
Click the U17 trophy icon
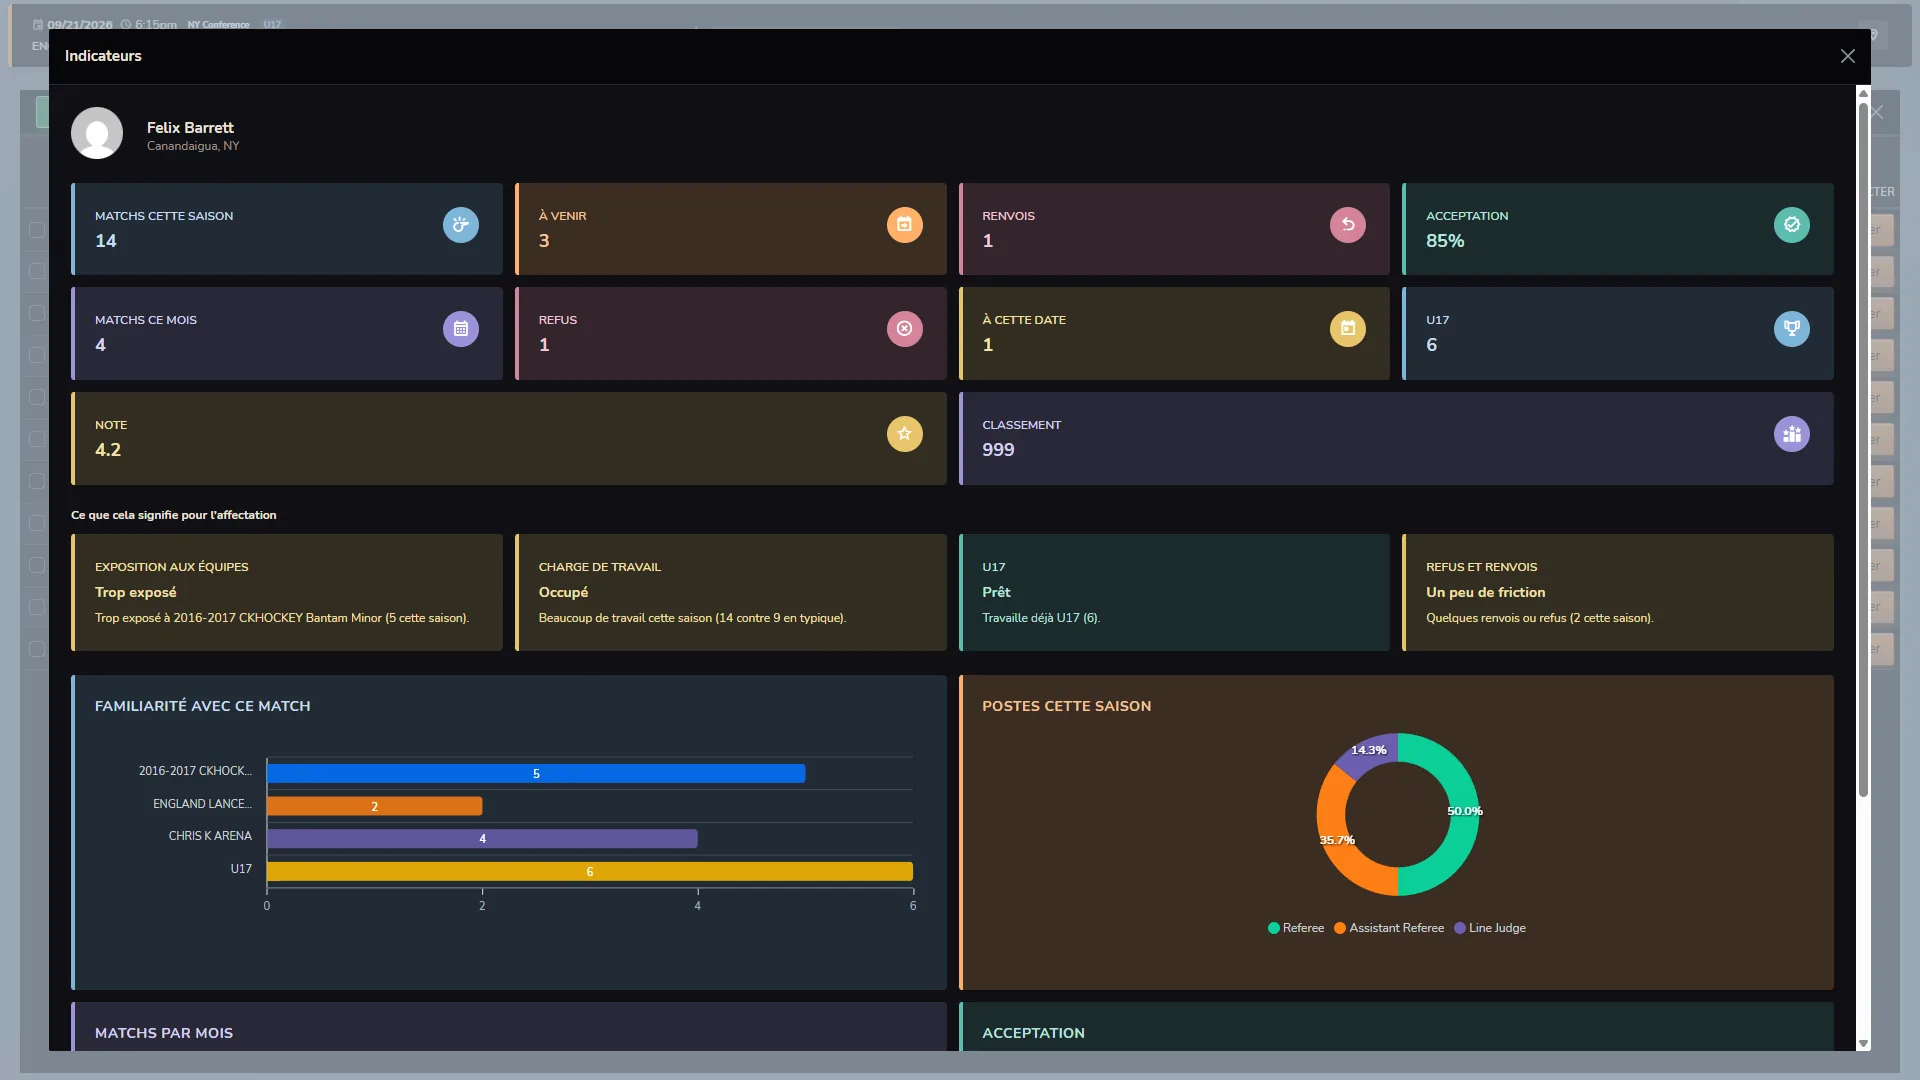[x=1792, y=329]
